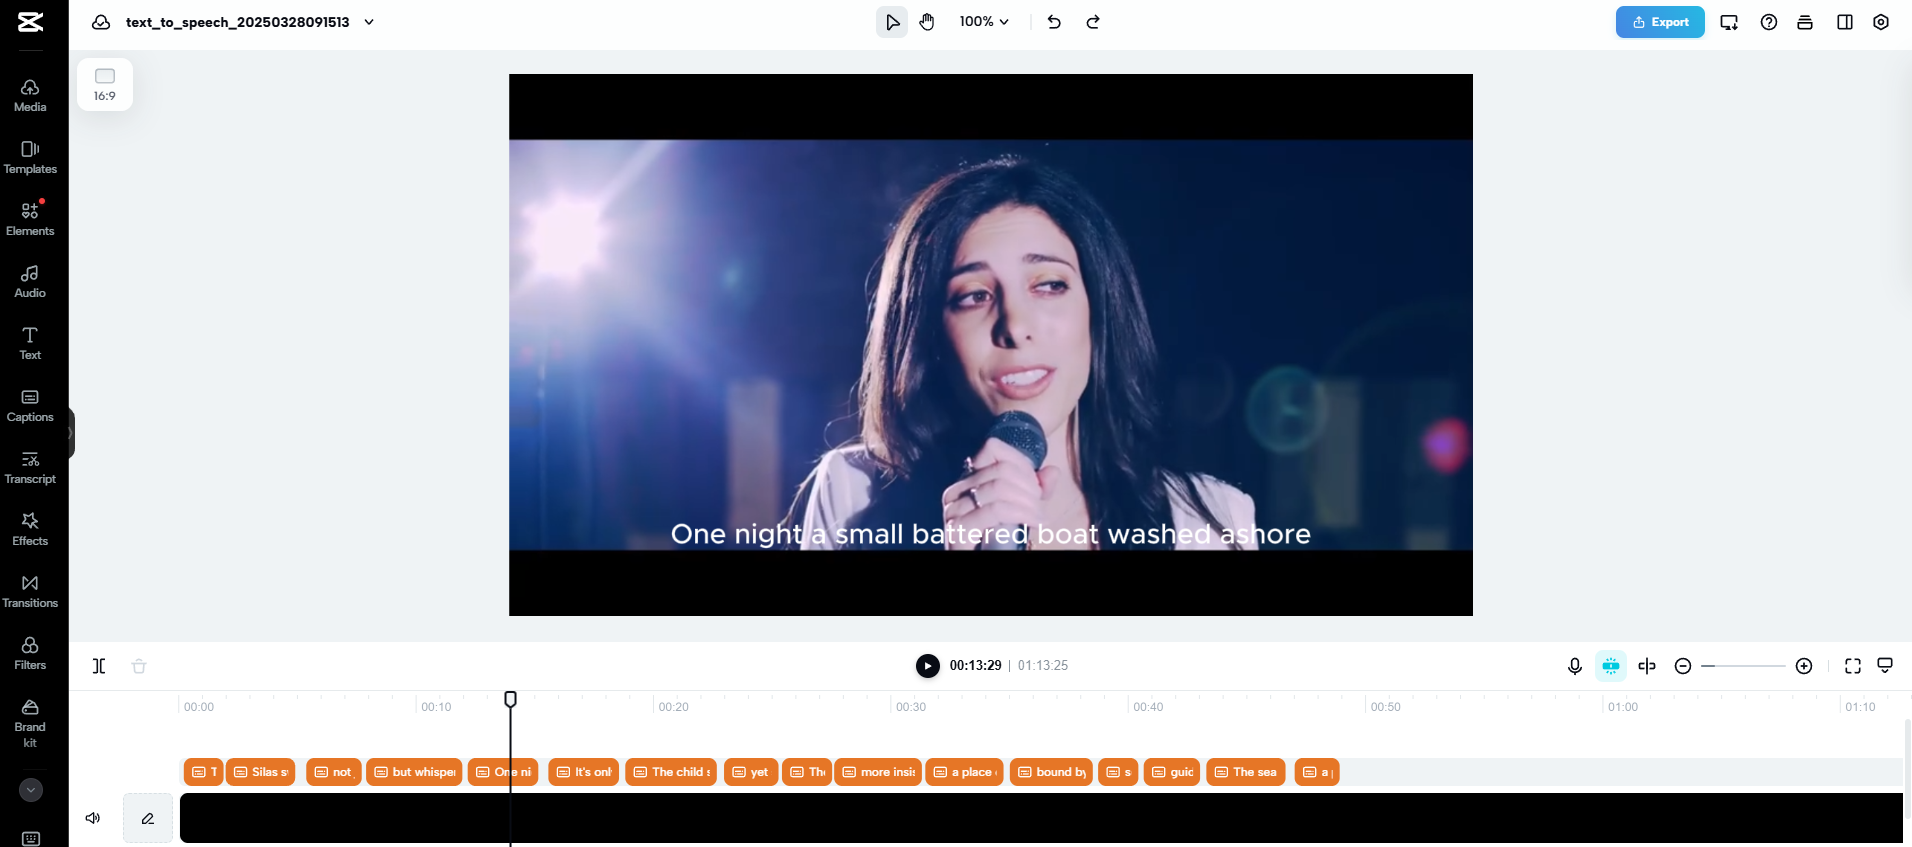Undo the last action
The width and height of the screenshot is (1912, 847).
[x=1054, y=22]
